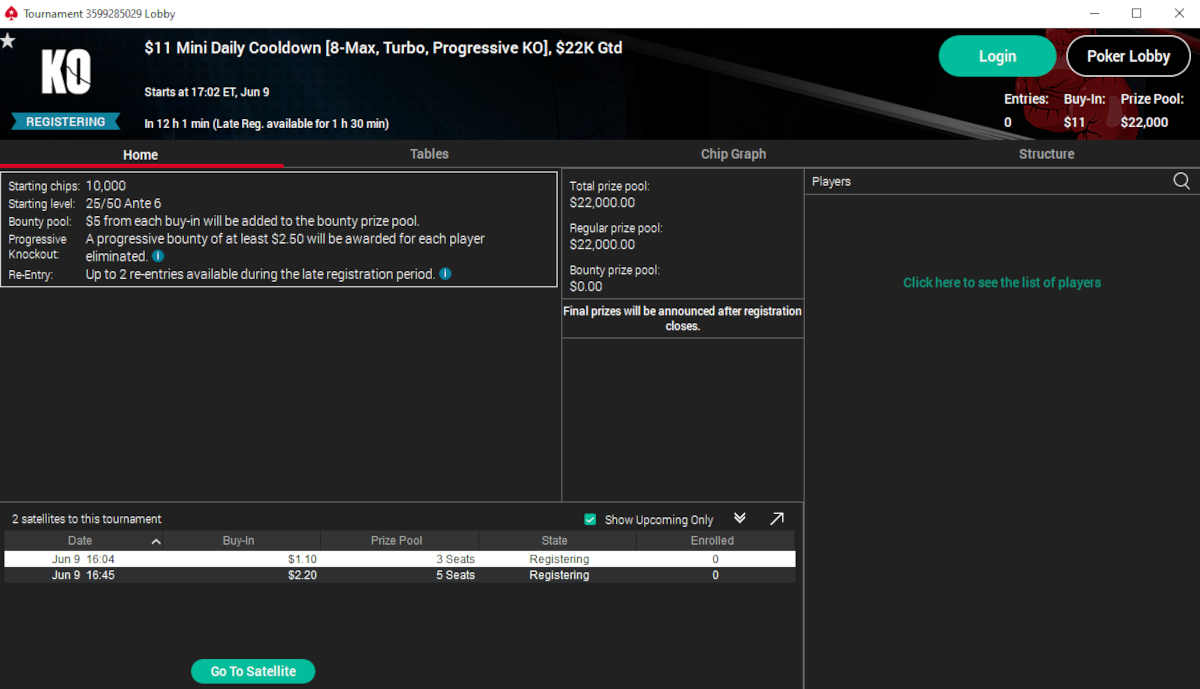Select the Jun 9 16:04 satellite row
The image size is (1200, 689).
tap(400, 559)
